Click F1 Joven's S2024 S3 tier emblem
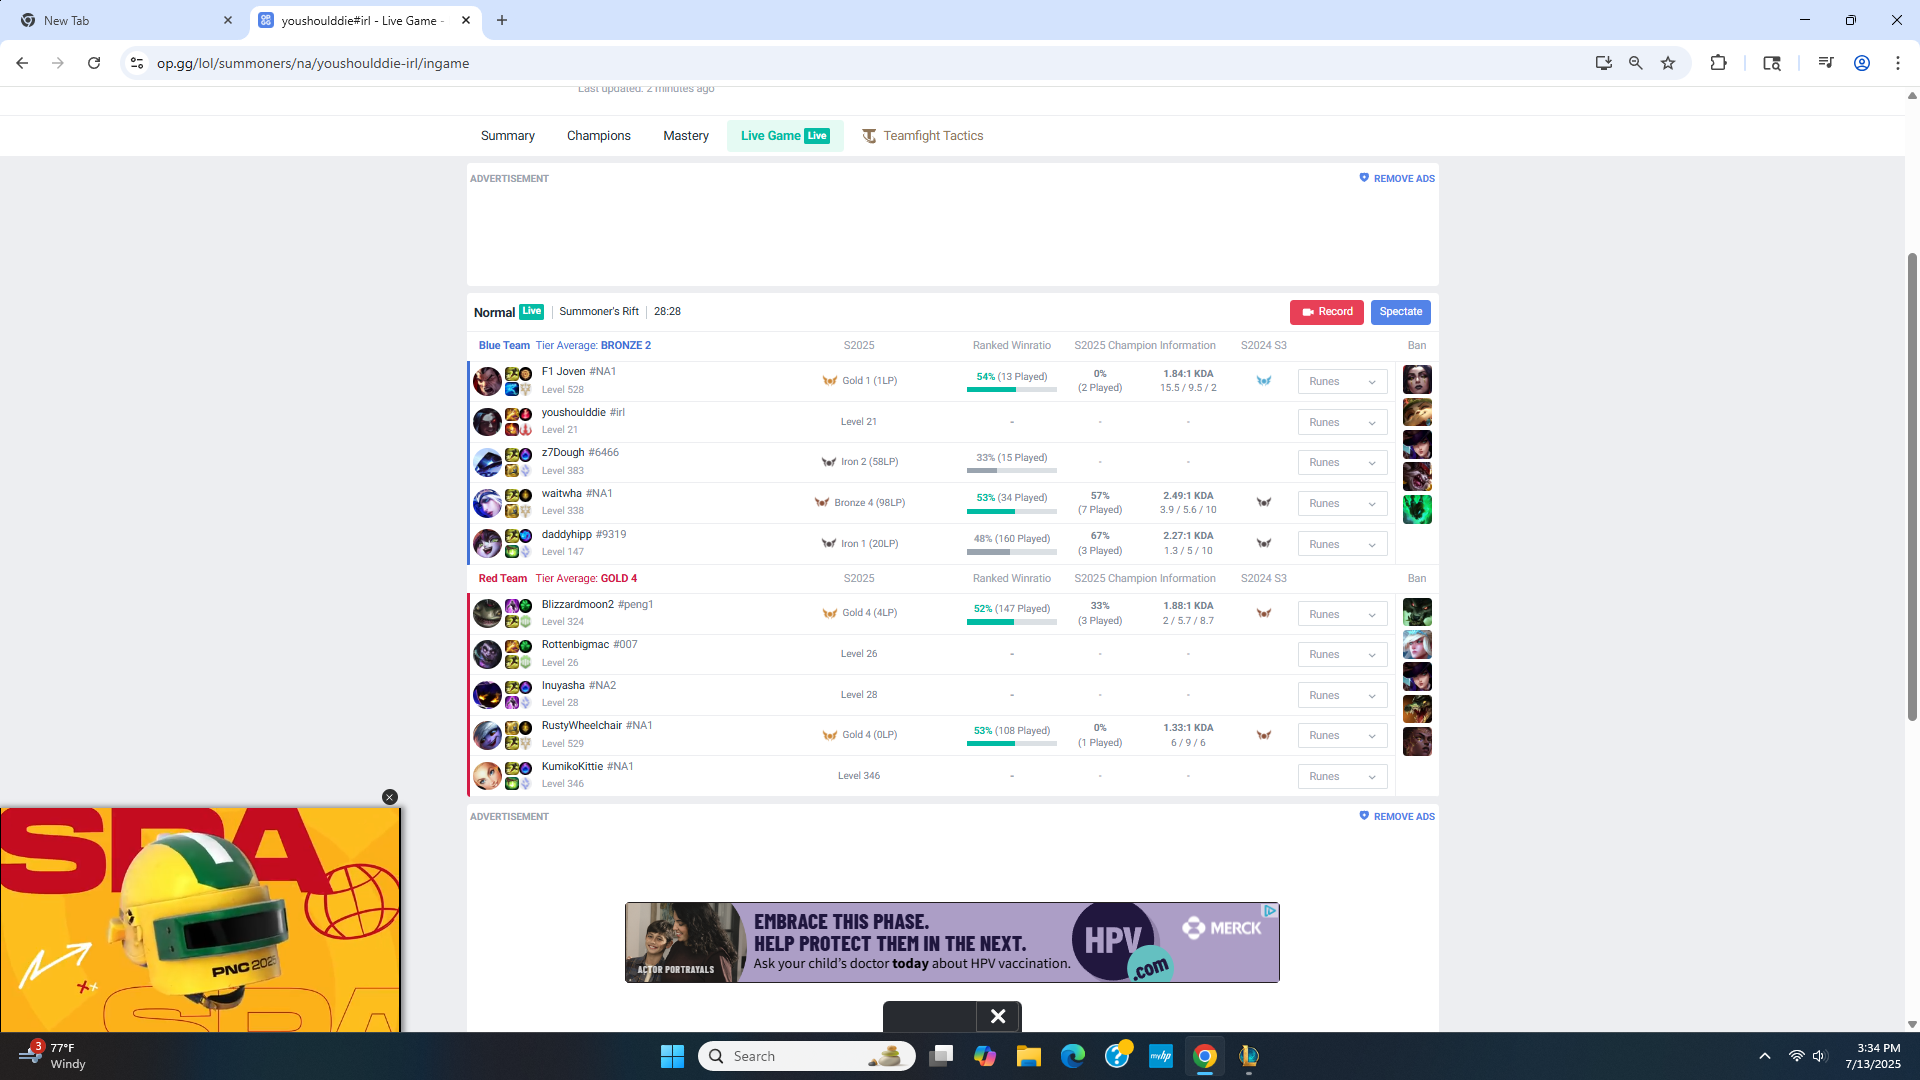 (1264, 381)
